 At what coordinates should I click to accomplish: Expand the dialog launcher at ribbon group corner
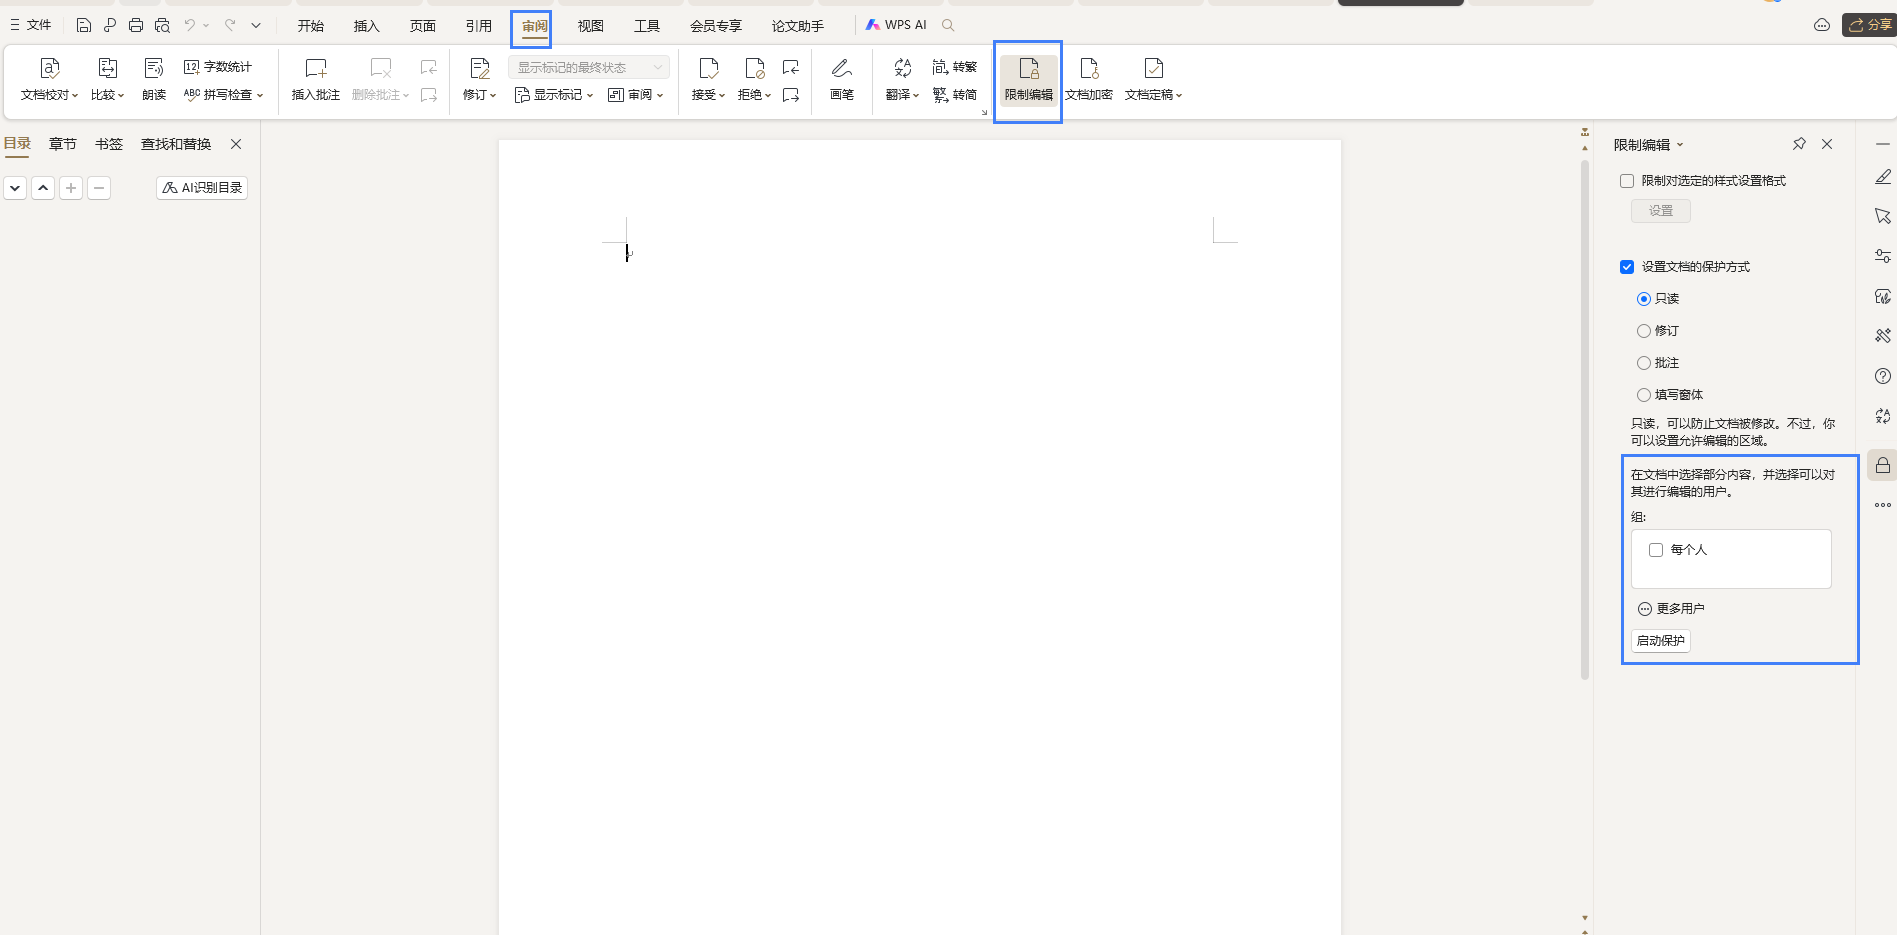pyautogui.click(x=985, y=112)
